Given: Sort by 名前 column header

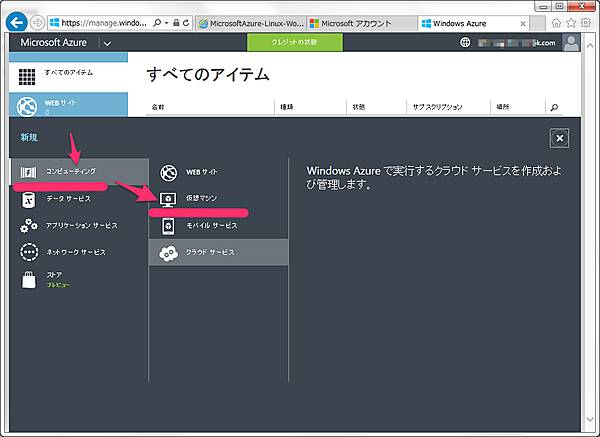Looking at the screenshot, I should [x=158, y=106].
